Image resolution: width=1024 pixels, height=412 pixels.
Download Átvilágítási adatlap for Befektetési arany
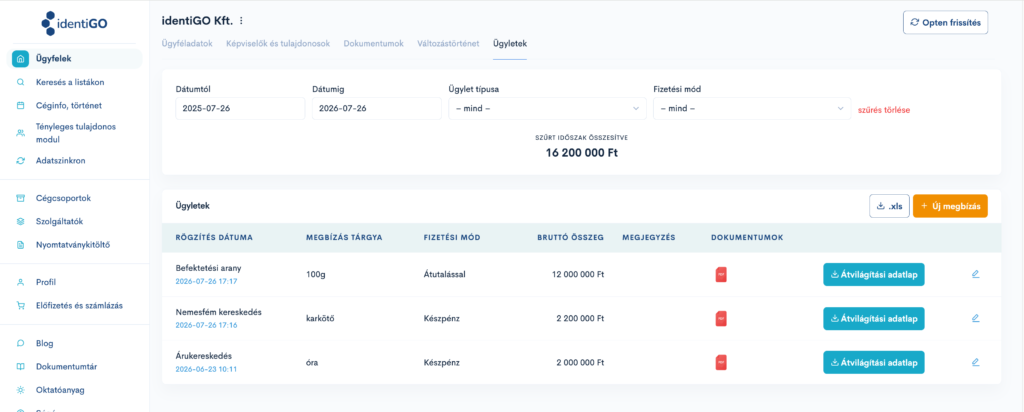click(874, 274)
